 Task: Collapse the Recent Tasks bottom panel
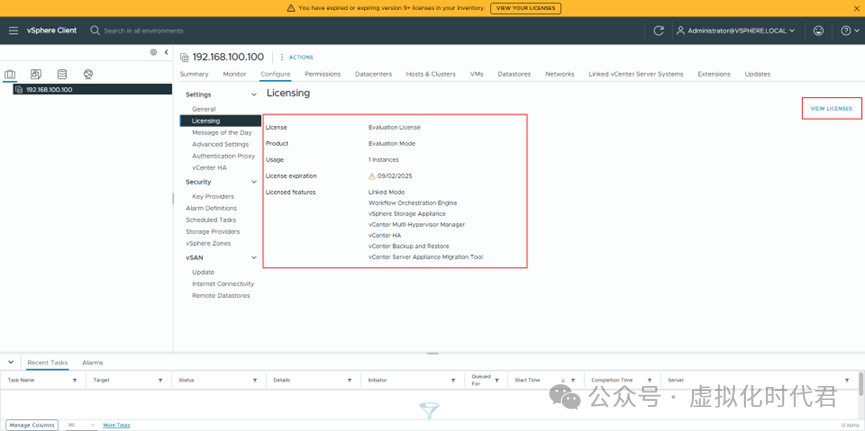(x=11, y=362)
